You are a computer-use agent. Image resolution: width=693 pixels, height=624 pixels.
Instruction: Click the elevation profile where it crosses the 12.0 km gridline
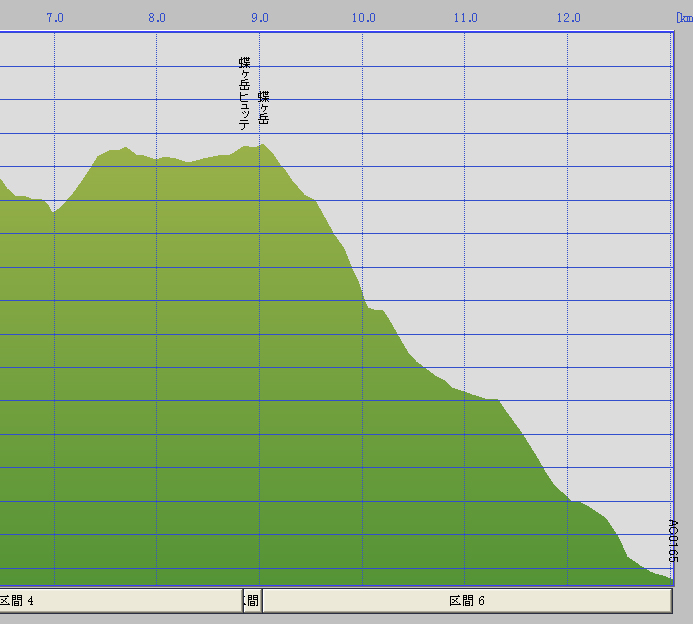point(568,499)
